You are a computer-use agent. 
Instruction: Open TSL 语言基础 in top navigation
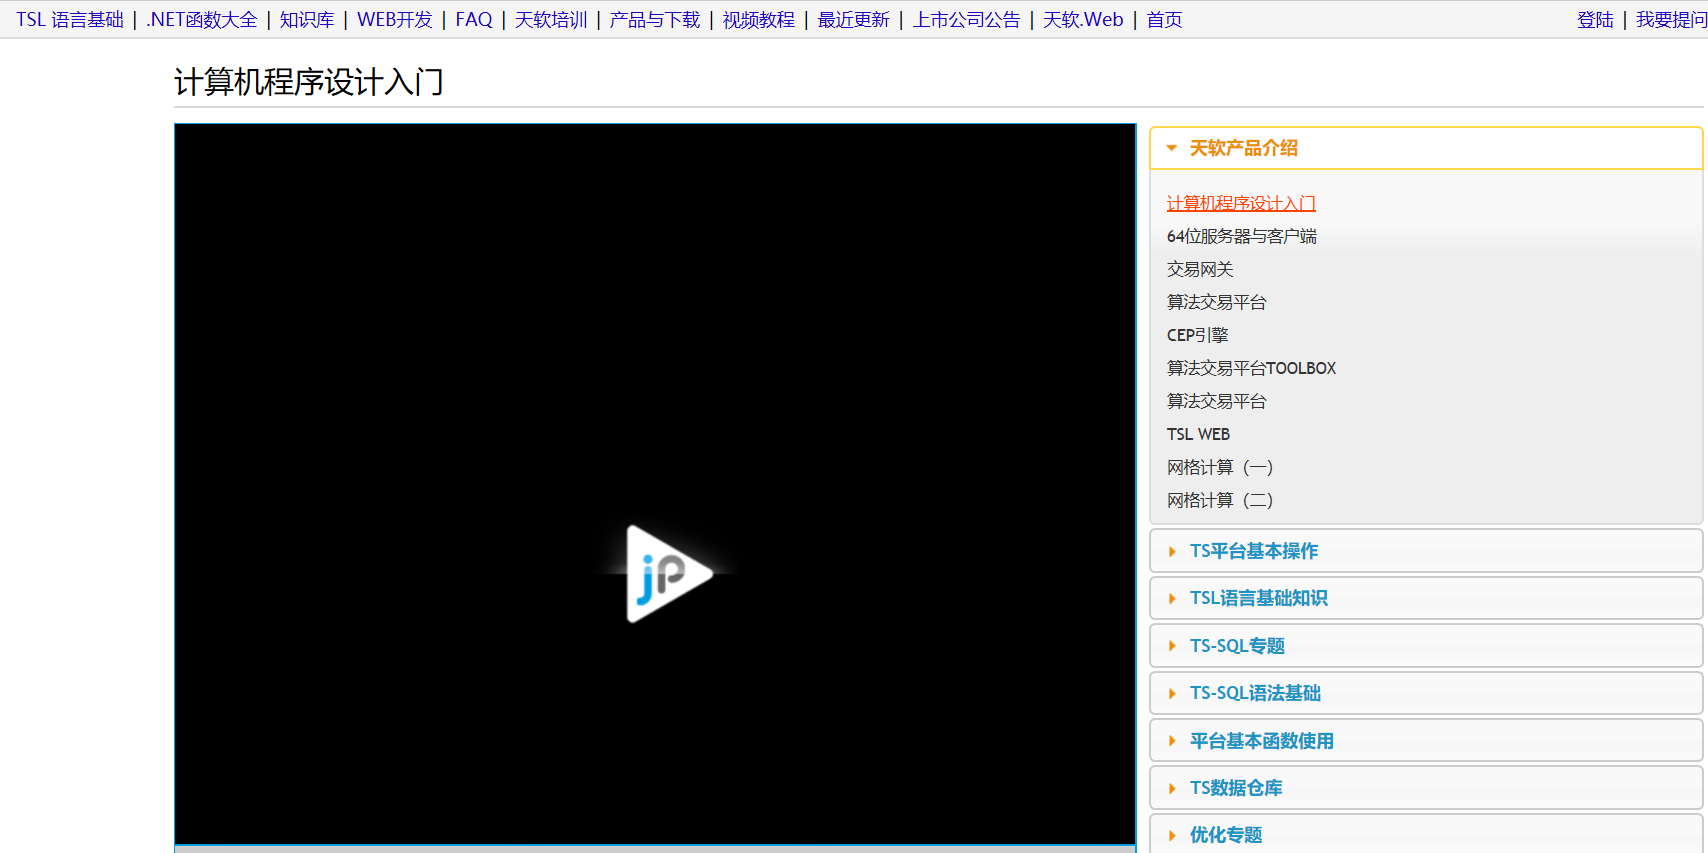(70, 20)
